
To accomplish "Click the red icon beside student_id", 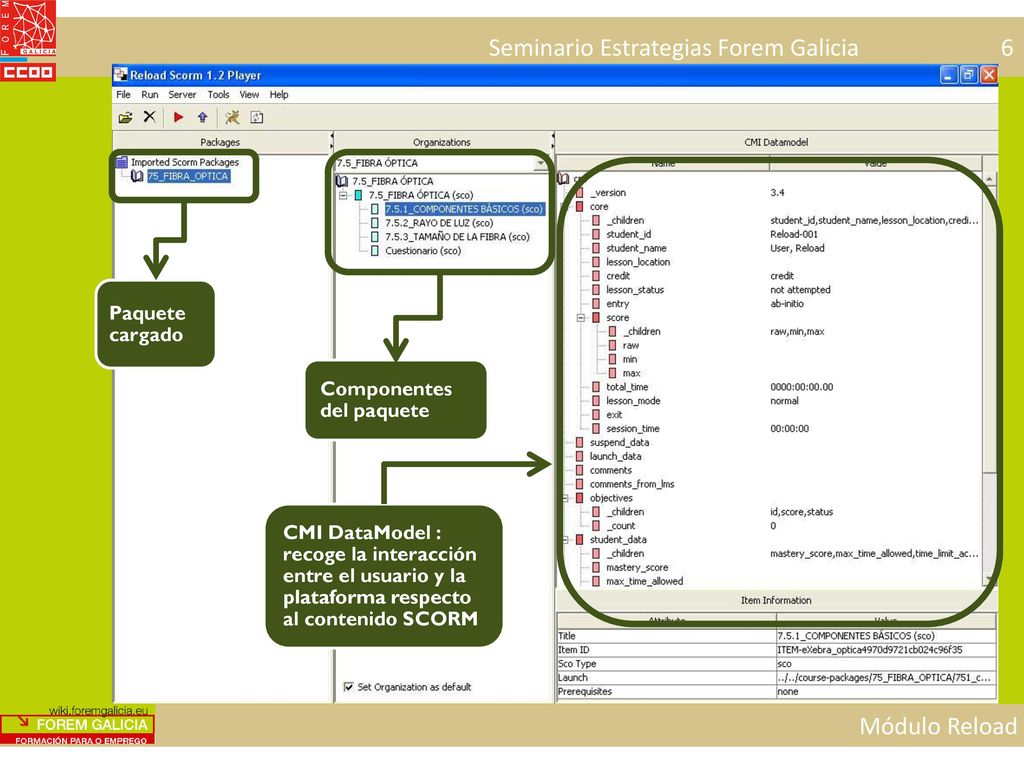I will click(596, 234).
